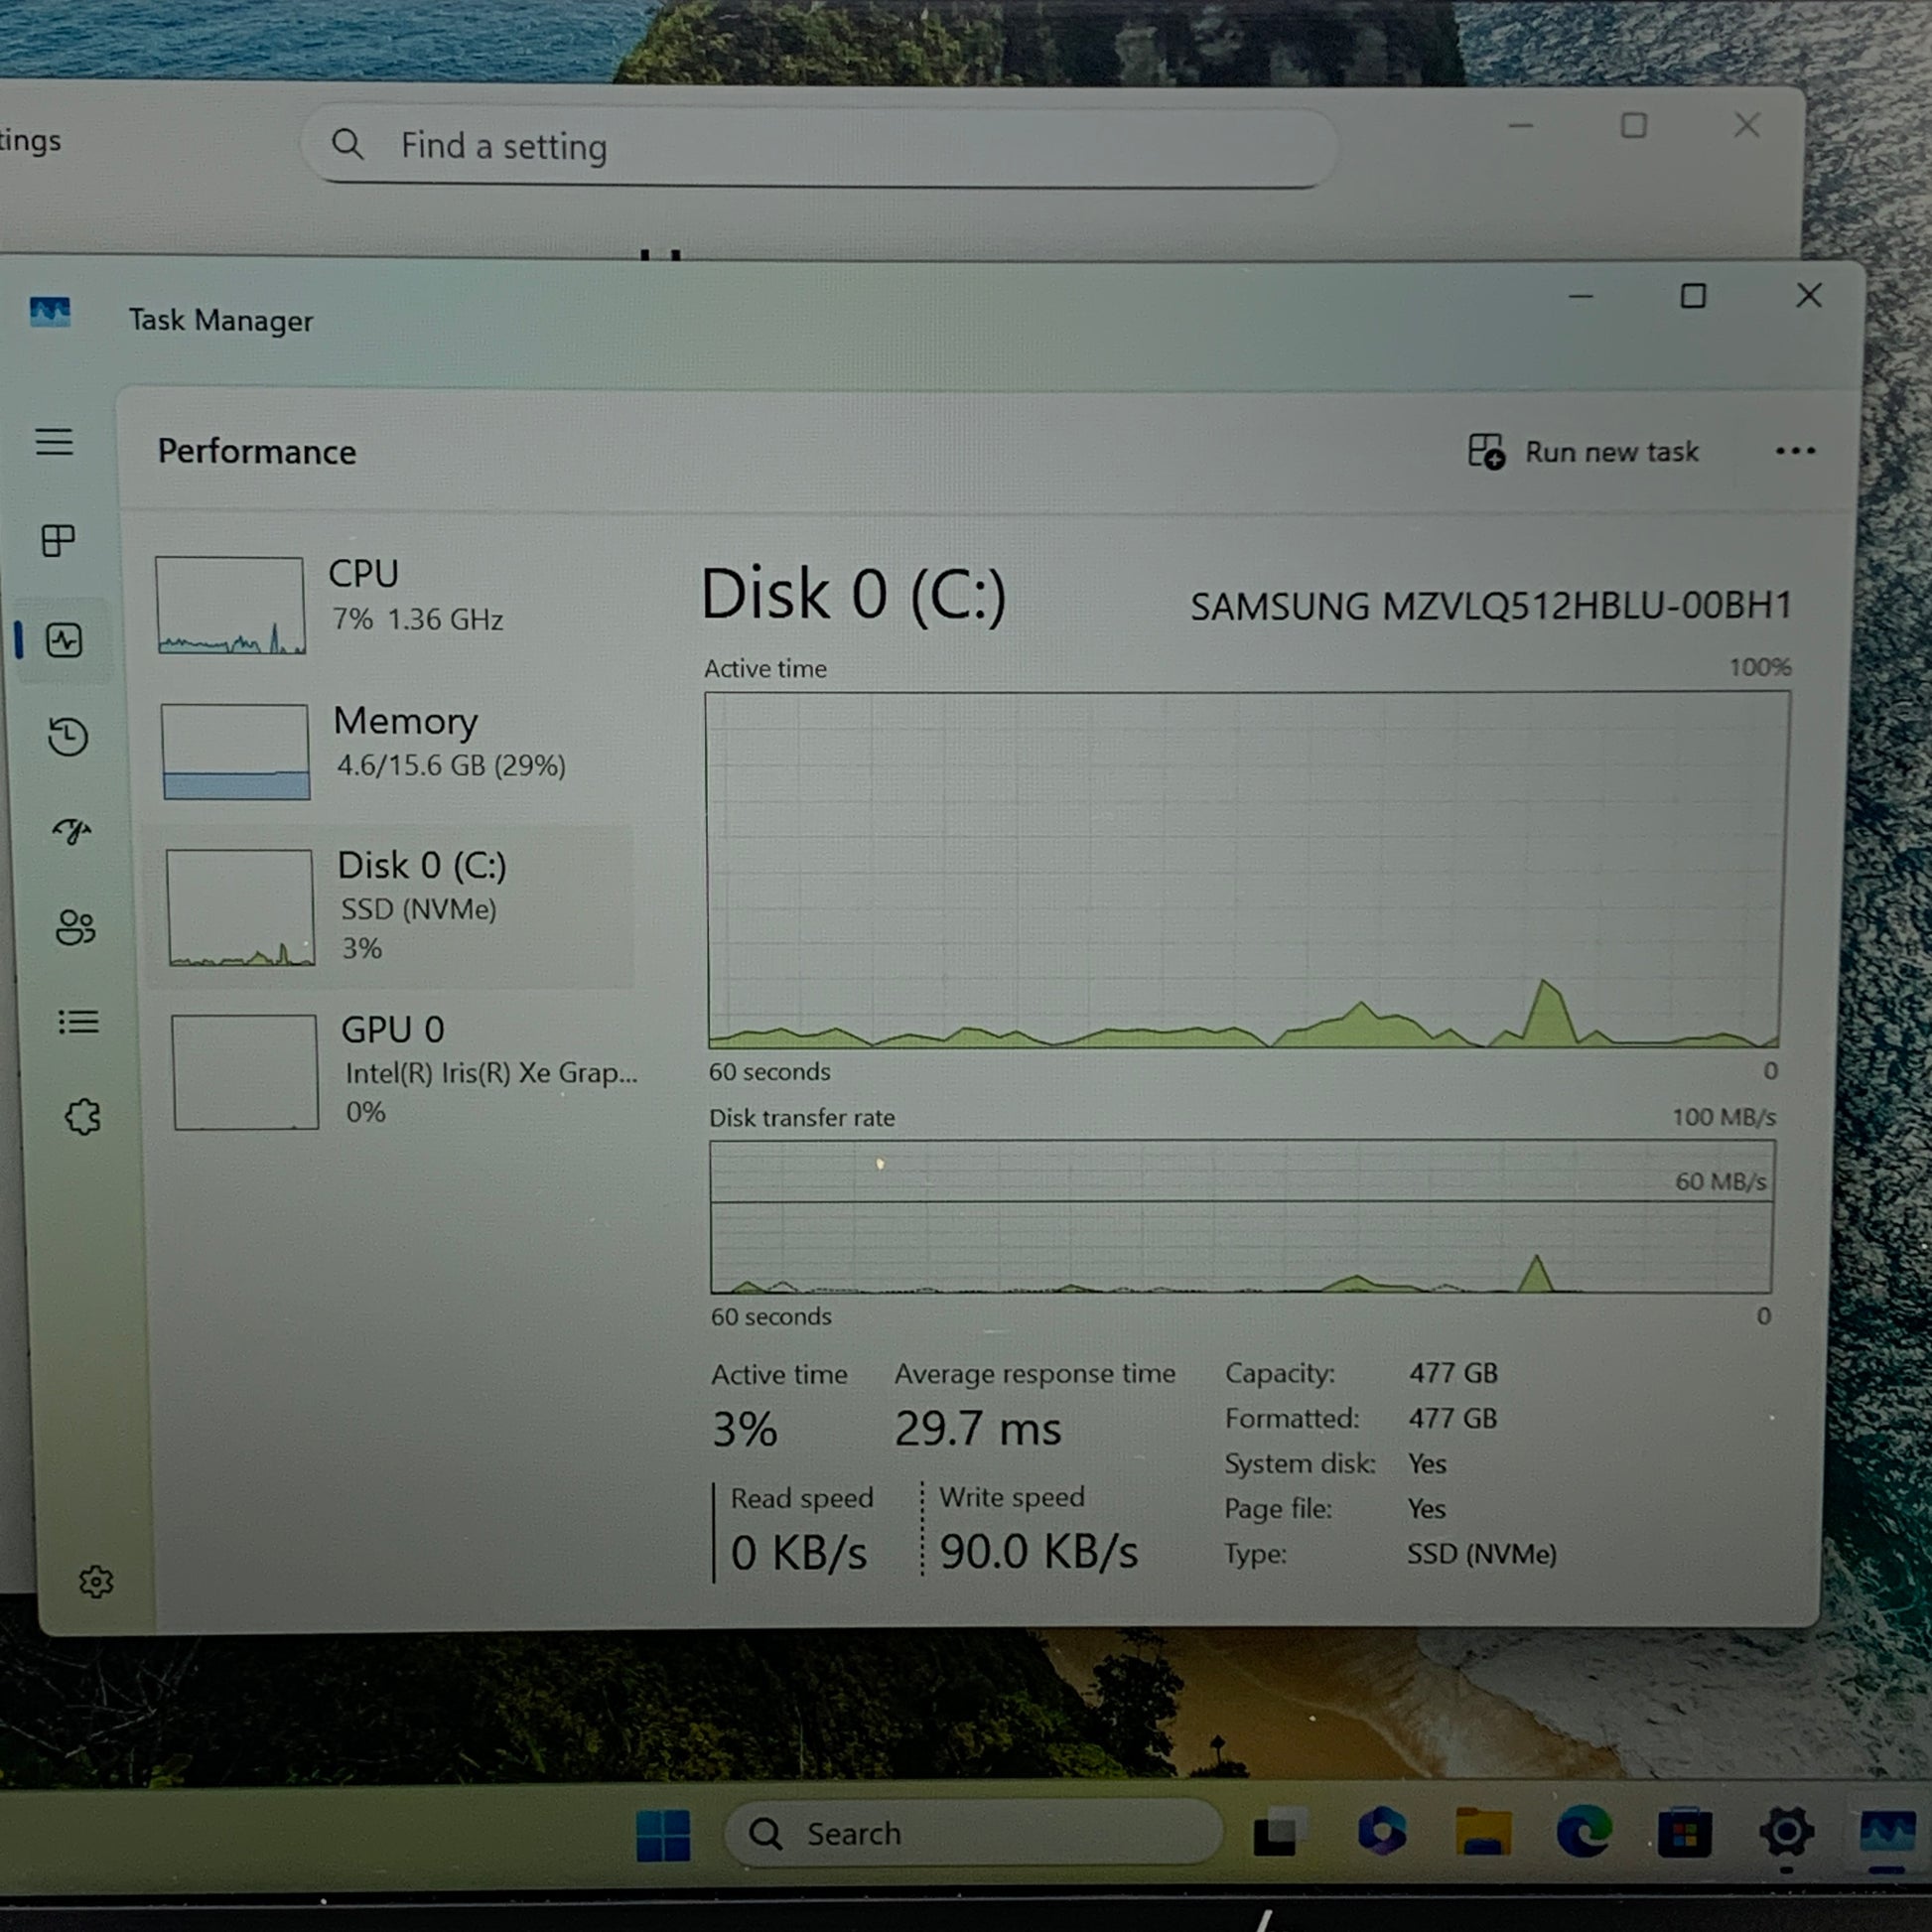Open Task Manager hamburger navigation menu
The width and height of the screenshot is (1932, 1932).
pos(54,442)
